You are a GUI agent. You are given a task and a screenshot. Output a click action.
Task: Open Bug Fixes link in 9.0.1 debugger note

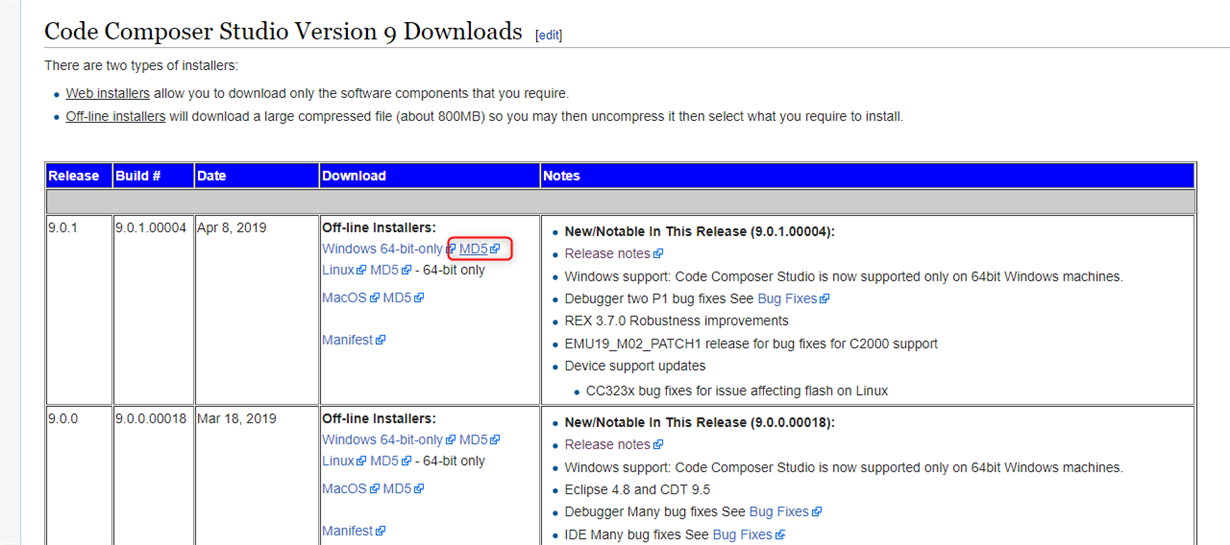pyautogui.click(x=787, y=298)
